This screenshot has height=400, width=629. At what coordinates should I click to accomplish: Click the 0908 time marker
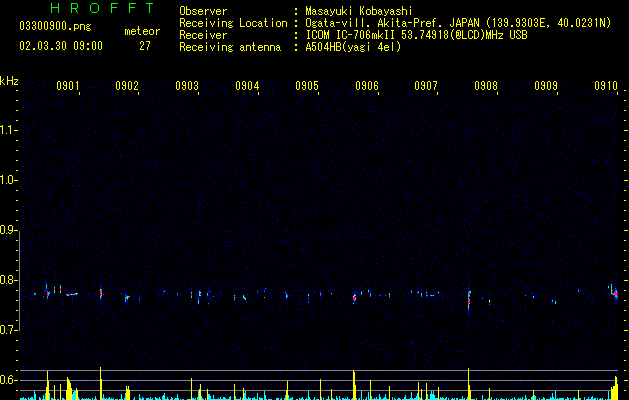click(486, 86)
